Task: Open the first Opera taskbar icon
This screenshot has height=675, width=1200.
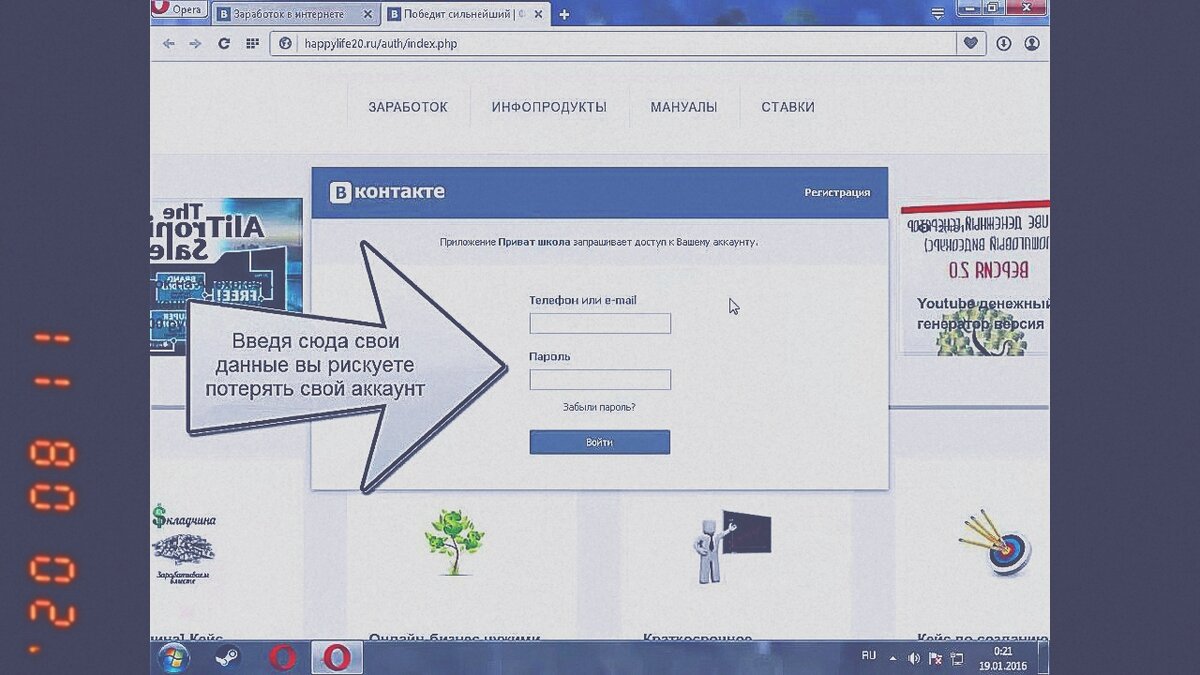Action: pyautogui.click(x=283, y=657)
